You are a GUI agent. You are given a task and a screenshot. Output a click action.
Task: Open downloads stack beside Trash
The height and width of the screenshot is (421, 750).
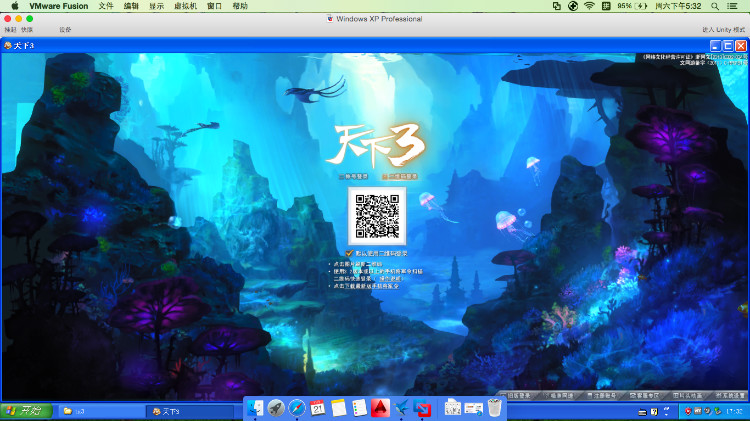pos(474,408)
